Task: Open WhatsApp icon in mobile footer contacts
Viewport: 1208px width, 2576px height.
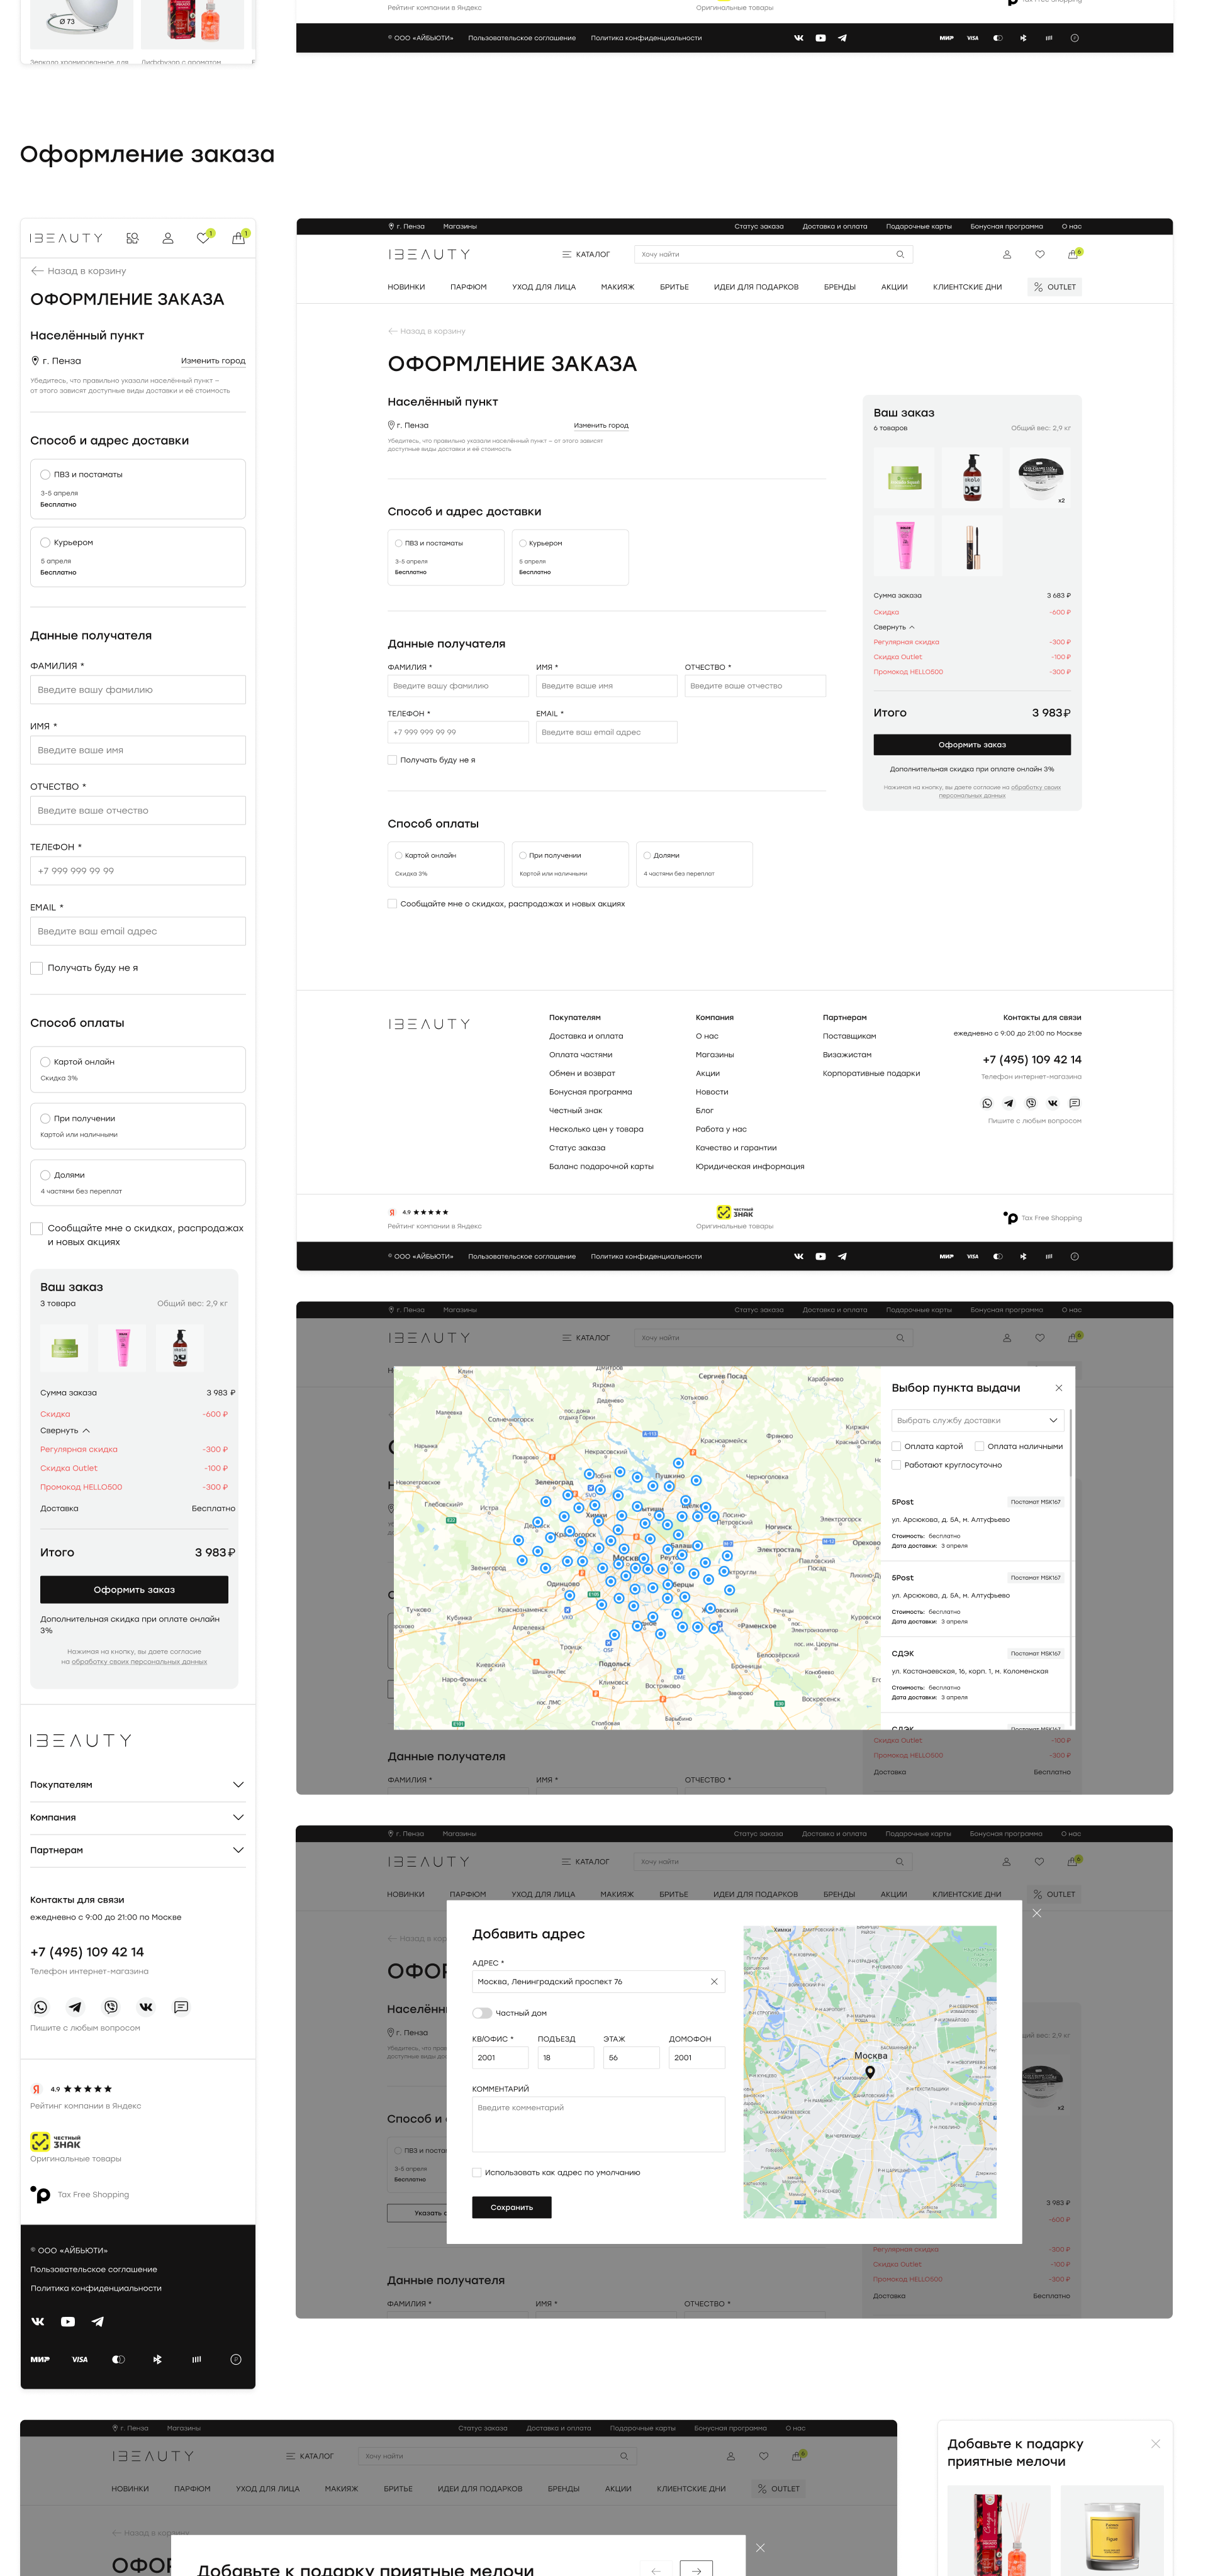Action: [x=41, y=2007]
